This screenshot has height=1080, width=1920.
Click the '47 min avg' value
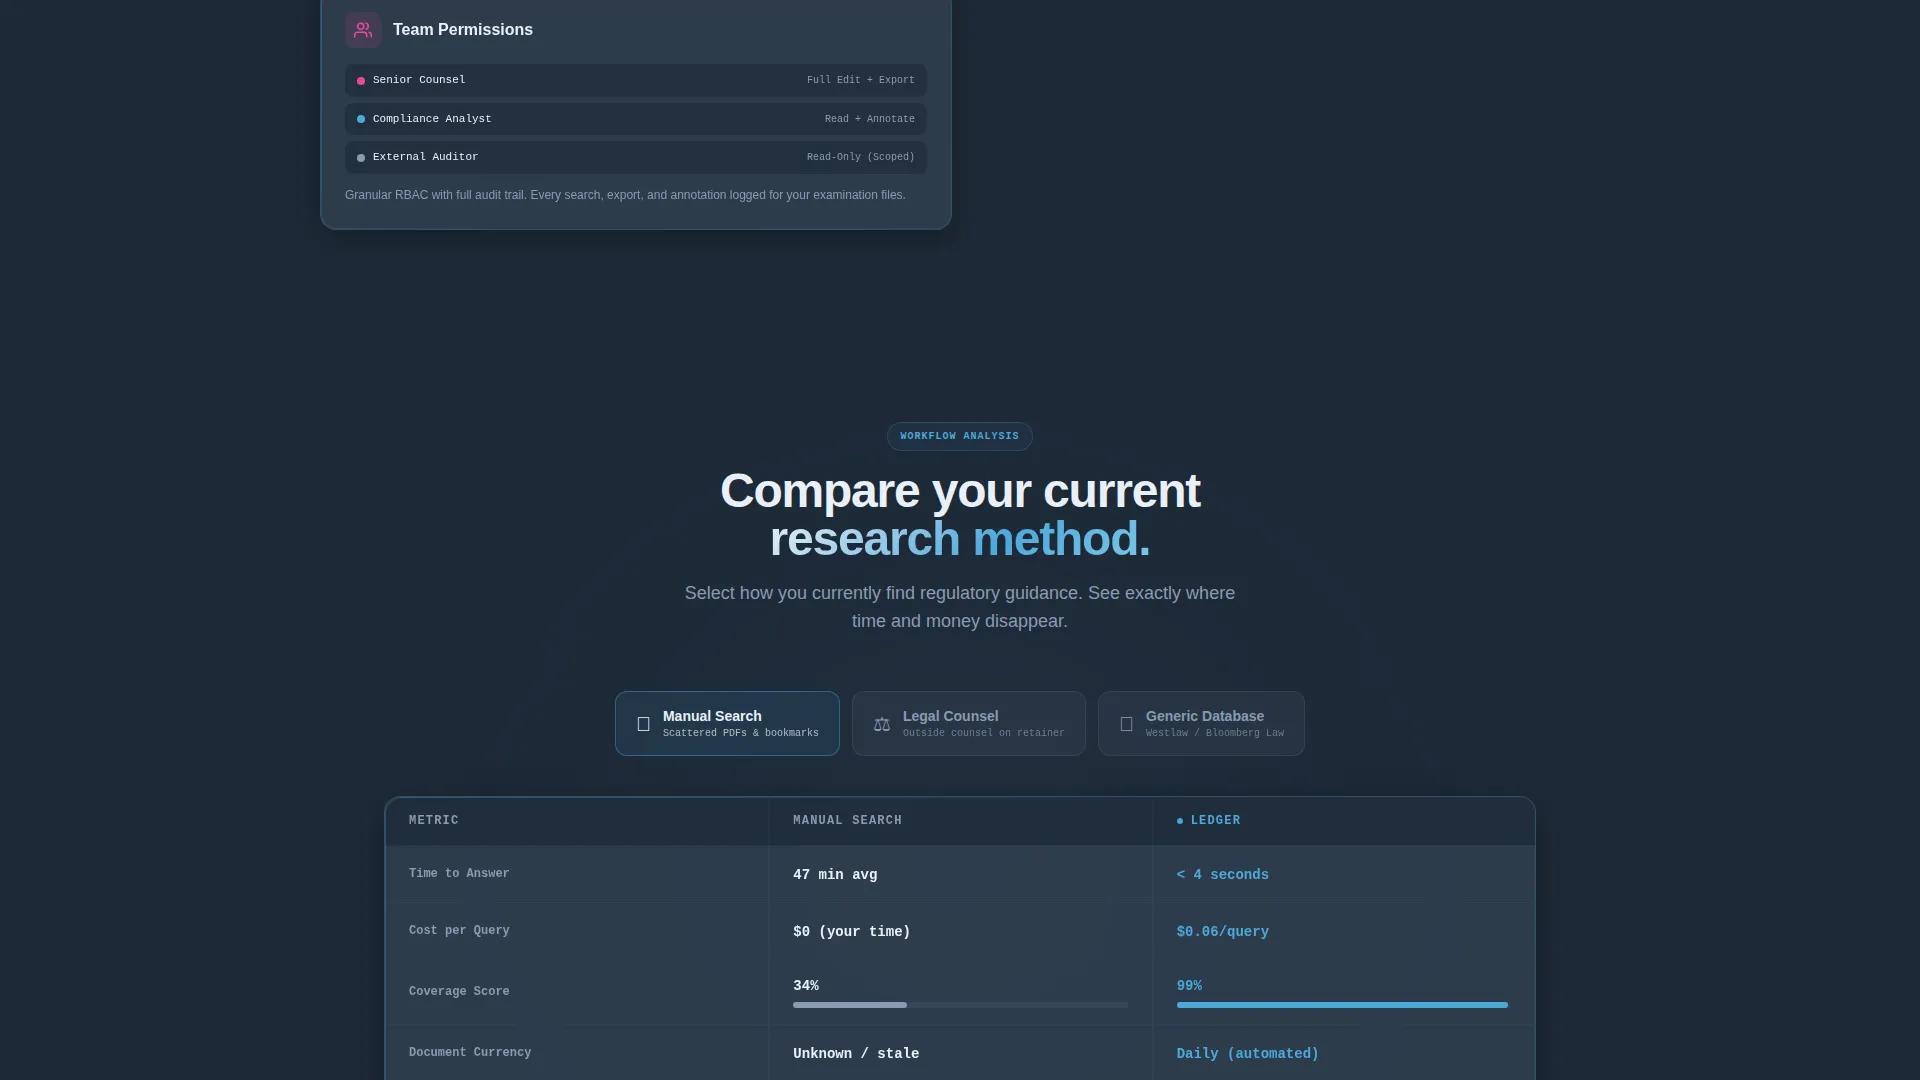click(x=835, y=875)
